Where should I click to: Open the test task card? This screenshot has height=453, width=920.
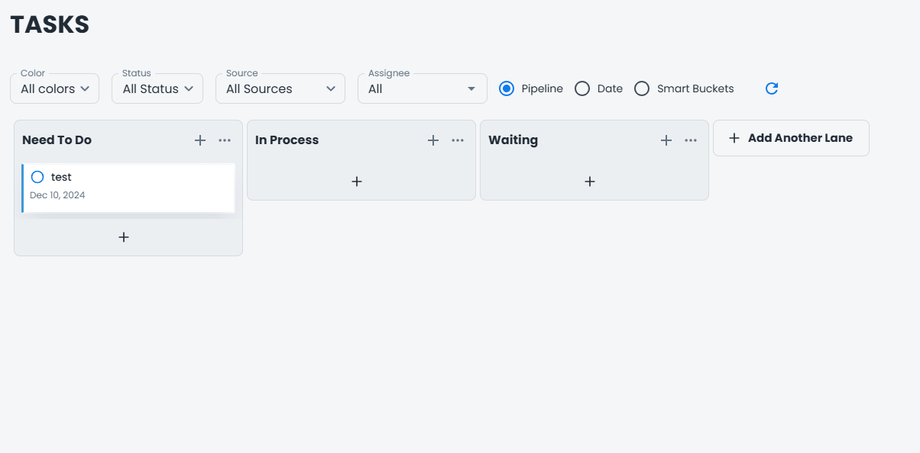pyautogui.click(x=140, y=187)
